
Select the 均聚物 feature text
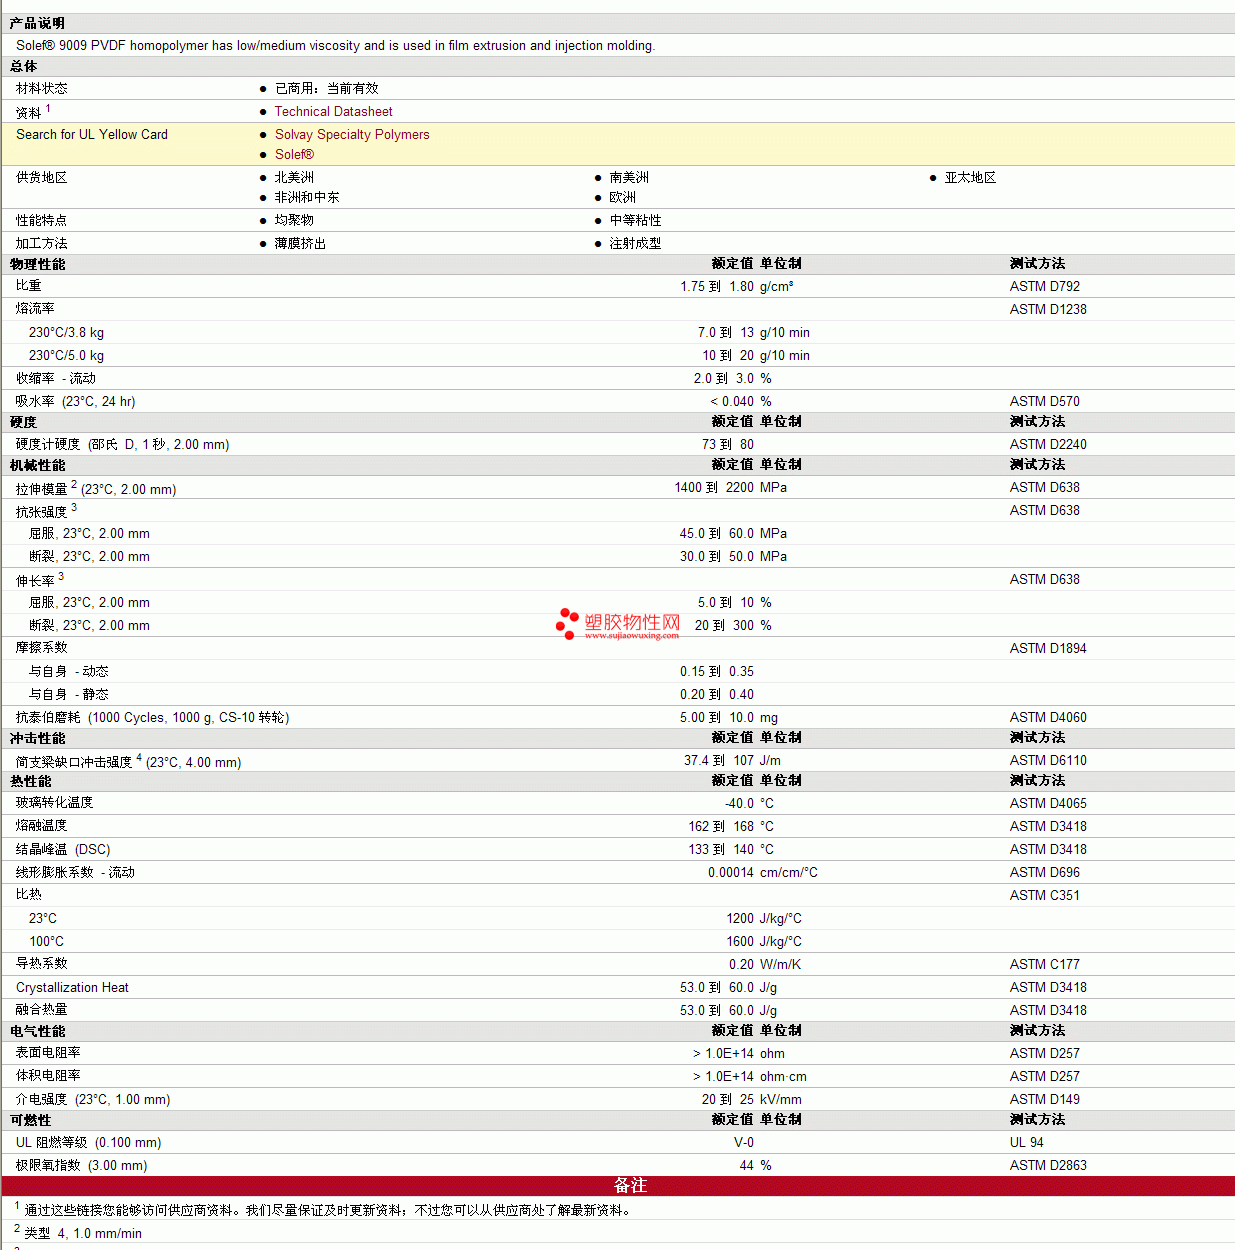[x=294, y=220]
